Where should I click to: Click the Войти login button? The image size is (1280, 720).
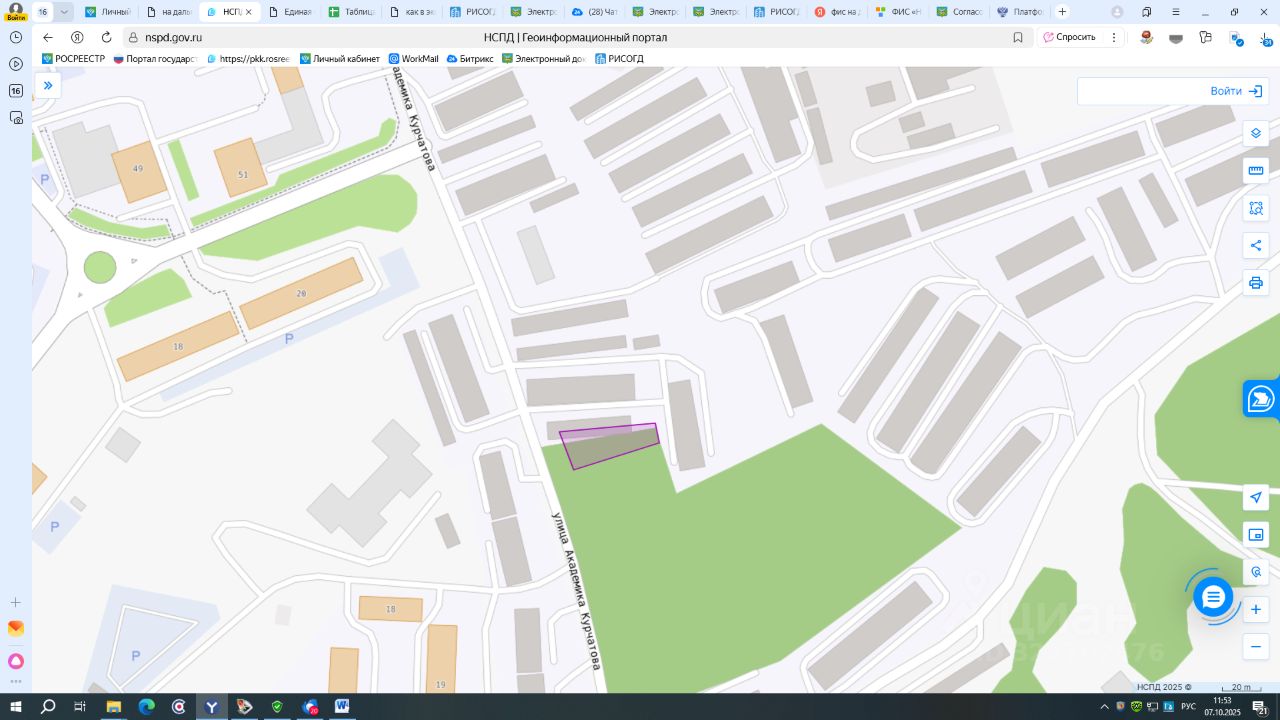tap(1236, 91)
